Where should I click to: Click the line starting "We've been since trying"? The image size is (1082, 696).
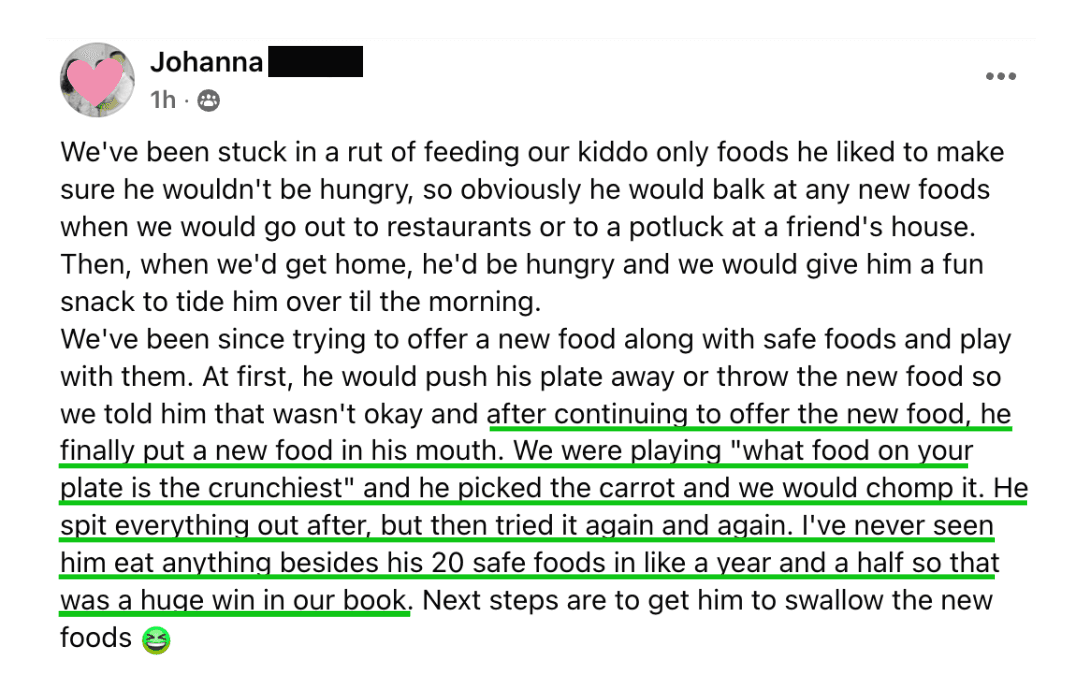coord(535,339)
